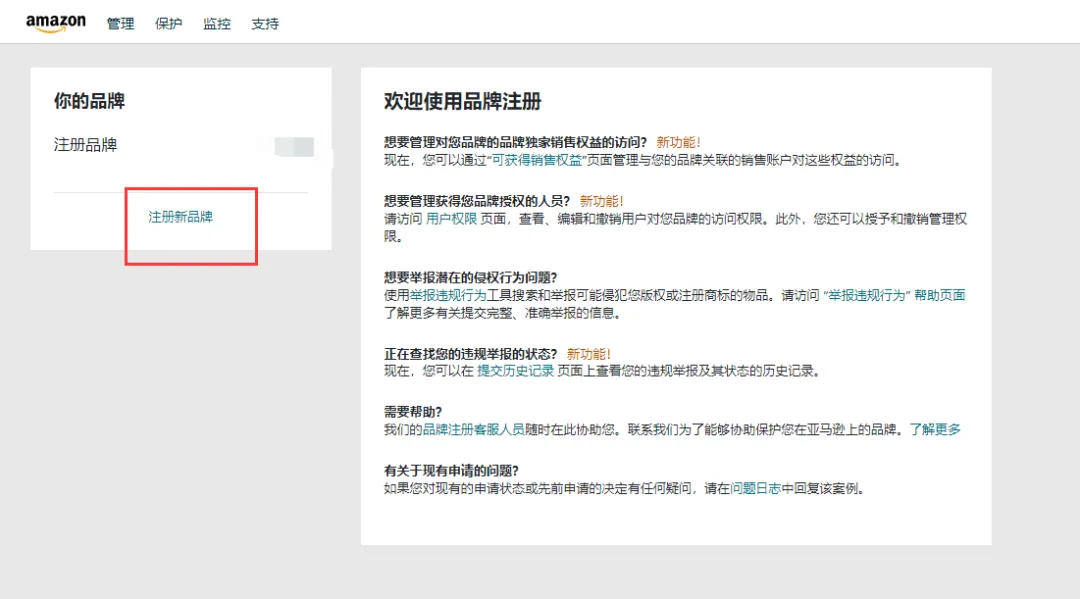
Task: Click 新功能! label beside 想要管理获得您品牌授权的人员
Action: (x=601, y=201)
